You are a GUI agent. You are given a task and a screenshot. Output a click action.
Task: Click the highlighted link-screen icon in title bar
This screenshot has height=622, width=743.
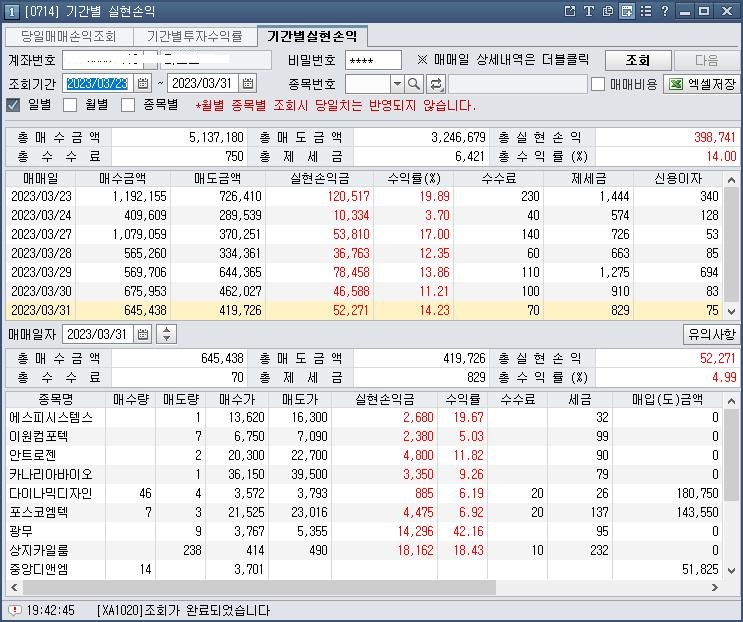click(627, 11)
